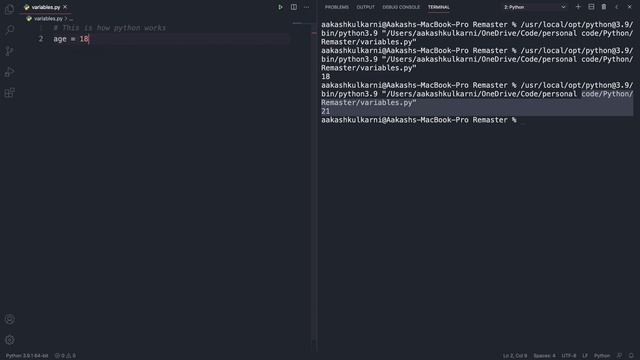This screenshot has height=360, width=640.
Task: Run Python file with play button
Action: (x=280, y=7)
